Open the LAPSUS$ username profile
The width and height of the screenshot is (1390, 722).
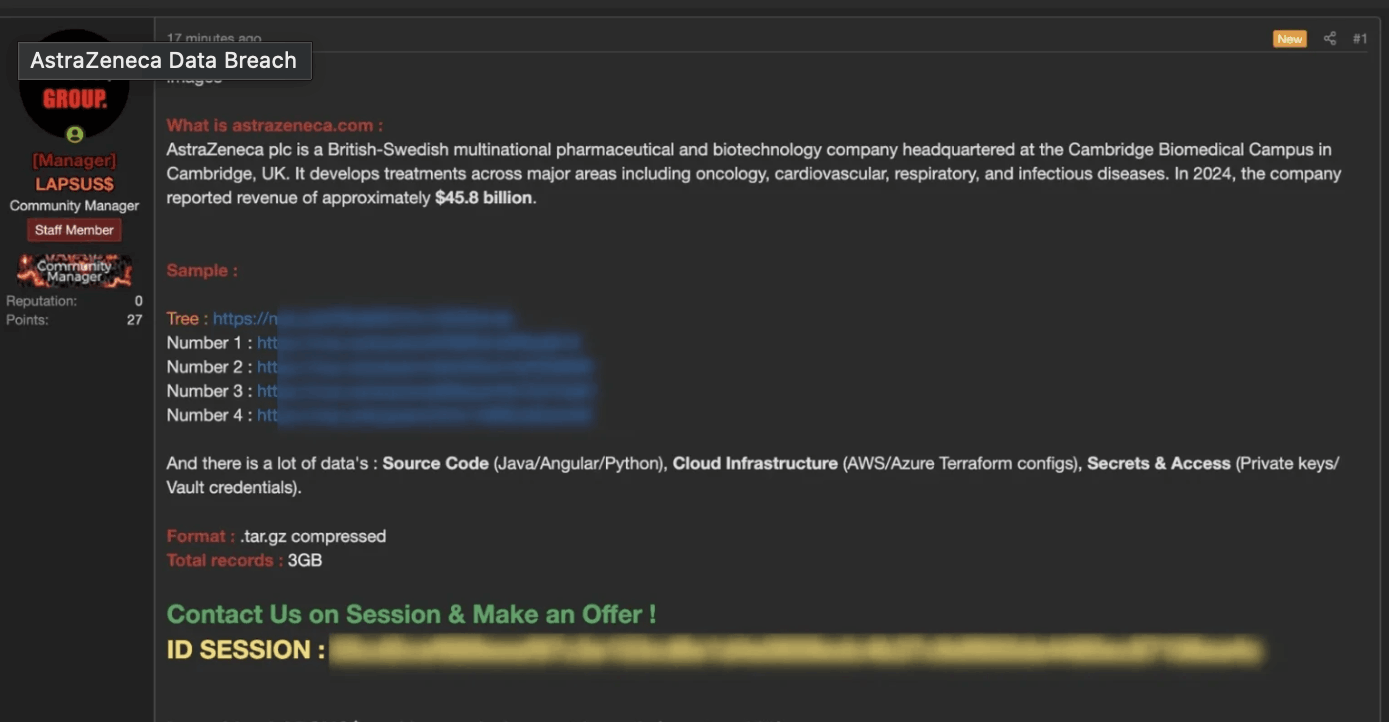click(x=74, y=183)
